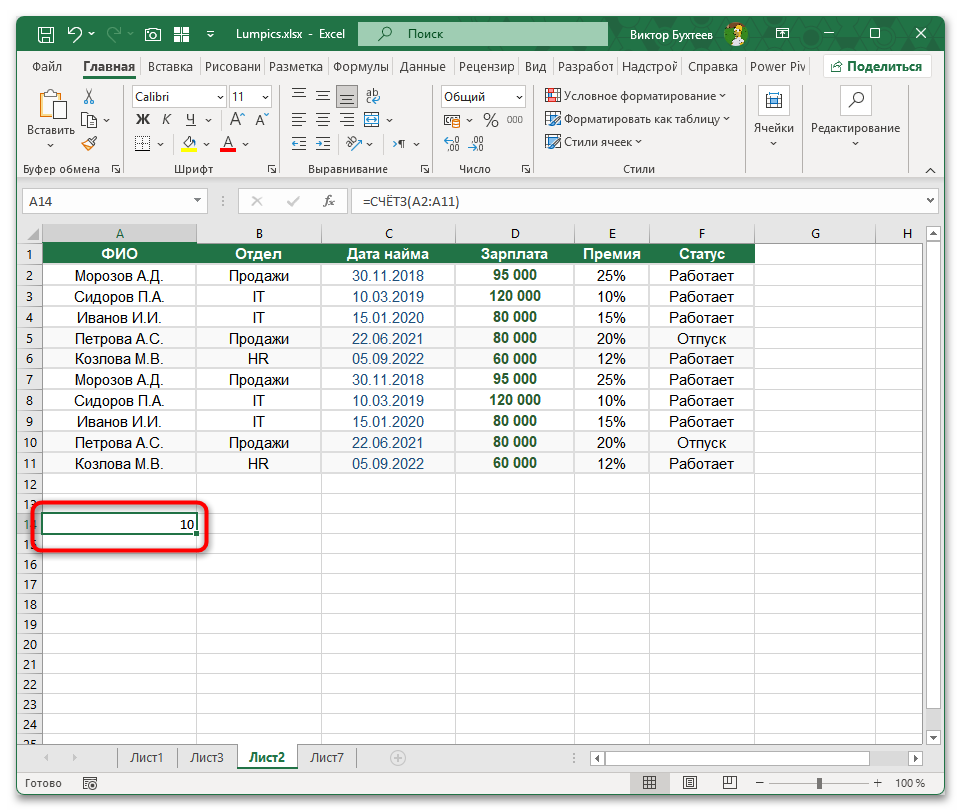Click the Cut scissors icon
961x811 pixels.
89,96
